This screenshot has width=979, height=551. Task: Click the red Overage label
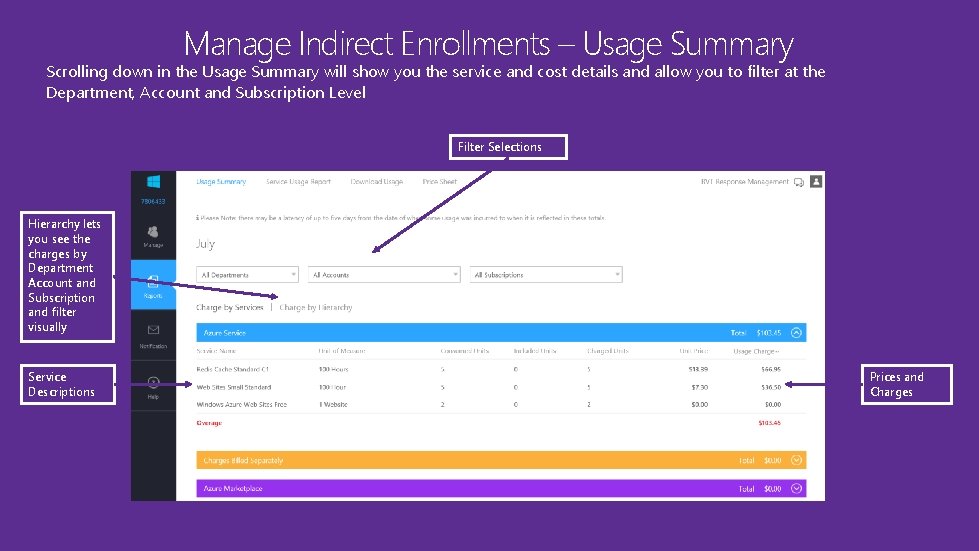pos(209,423)
